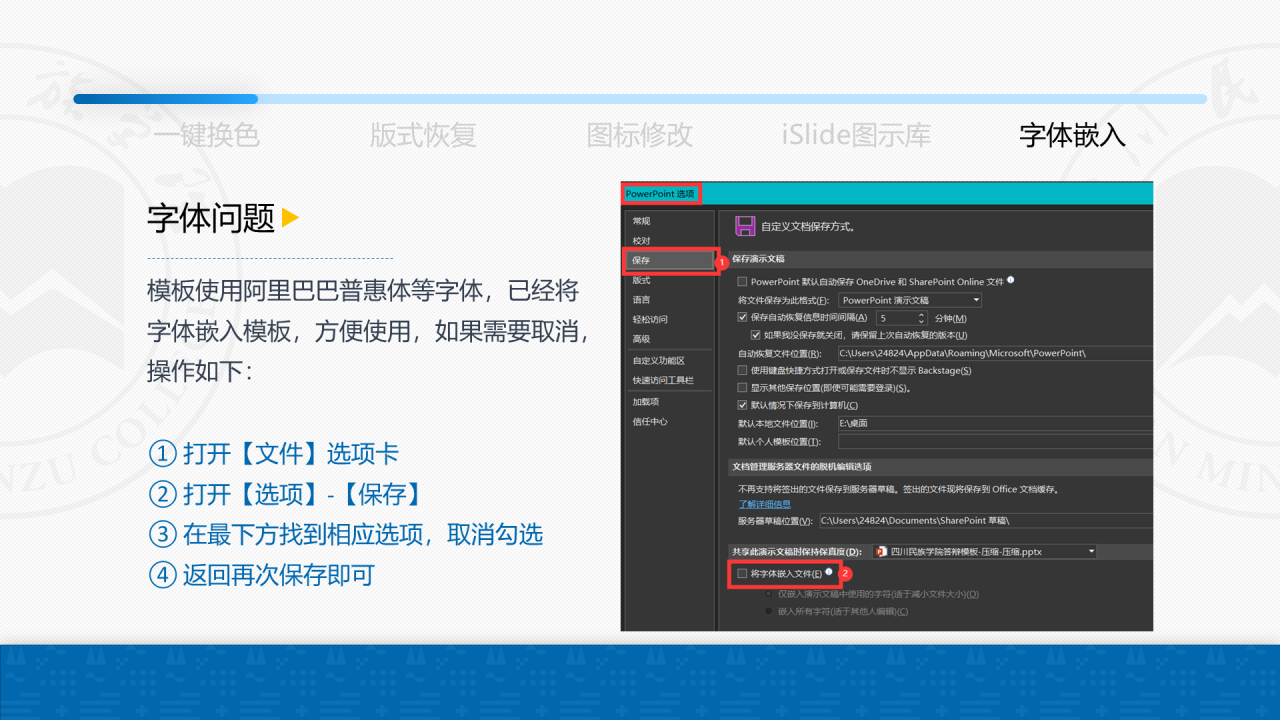The width and height of the screenshot is (1280, 720).
Task: Uncheck 如果我没保存就关闭 keep last version option
Action: click(756, 335)
